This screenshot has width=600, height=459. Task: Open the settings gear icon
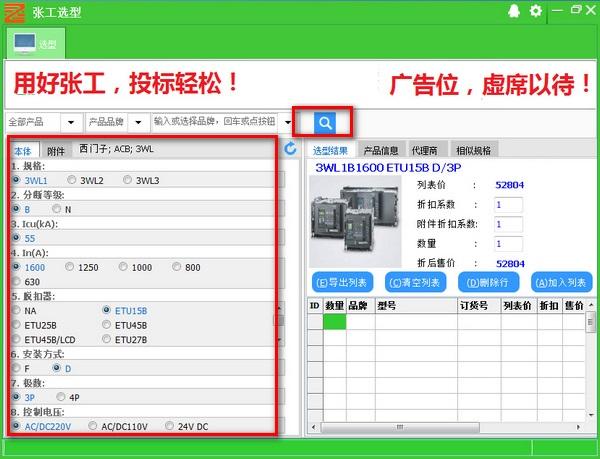click(x=536, y=11)
